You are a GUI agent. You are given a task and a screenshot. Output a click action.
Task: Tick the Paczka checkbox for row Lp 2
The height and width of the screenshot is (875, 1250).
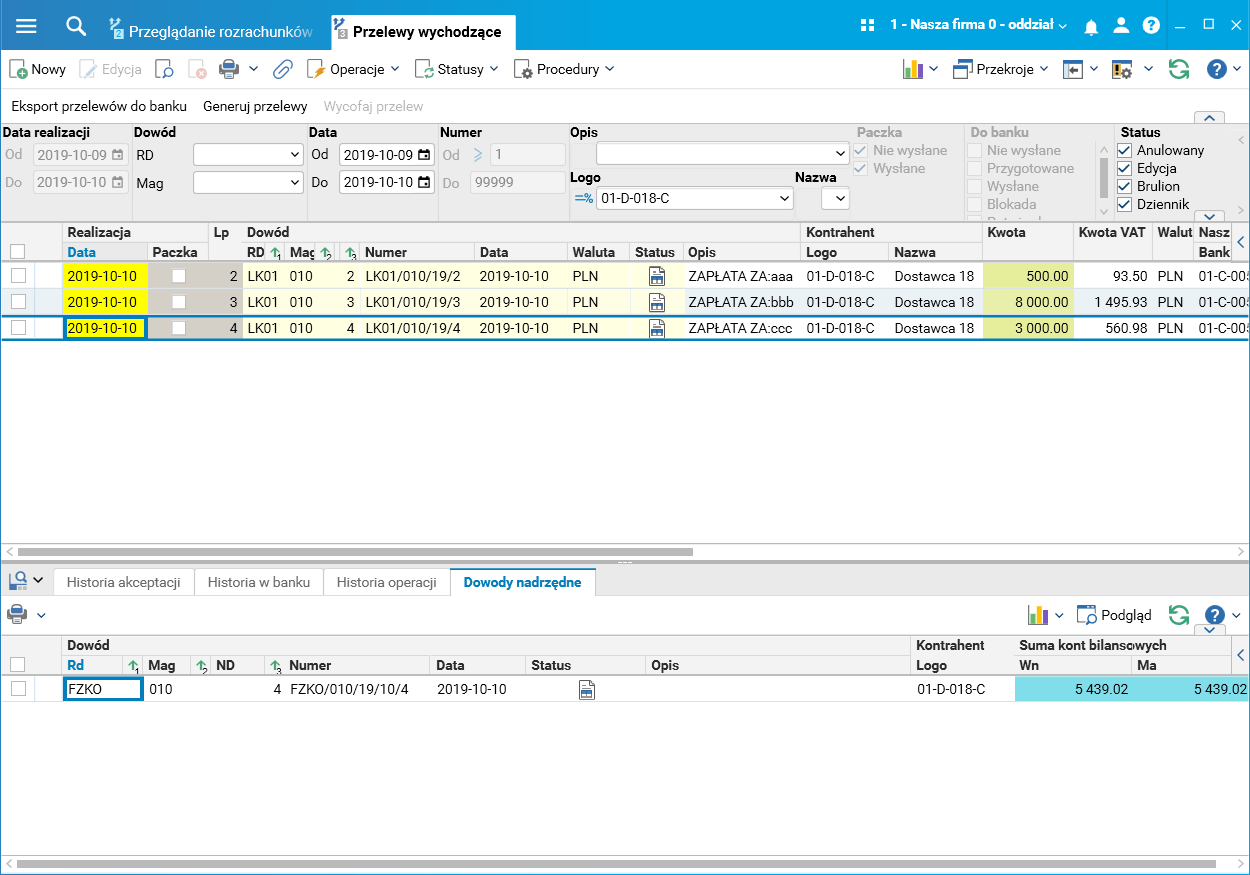178,276
